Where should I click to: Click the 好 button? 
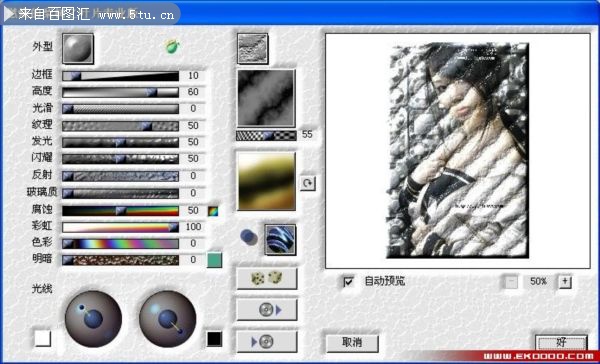click(561, 343)
